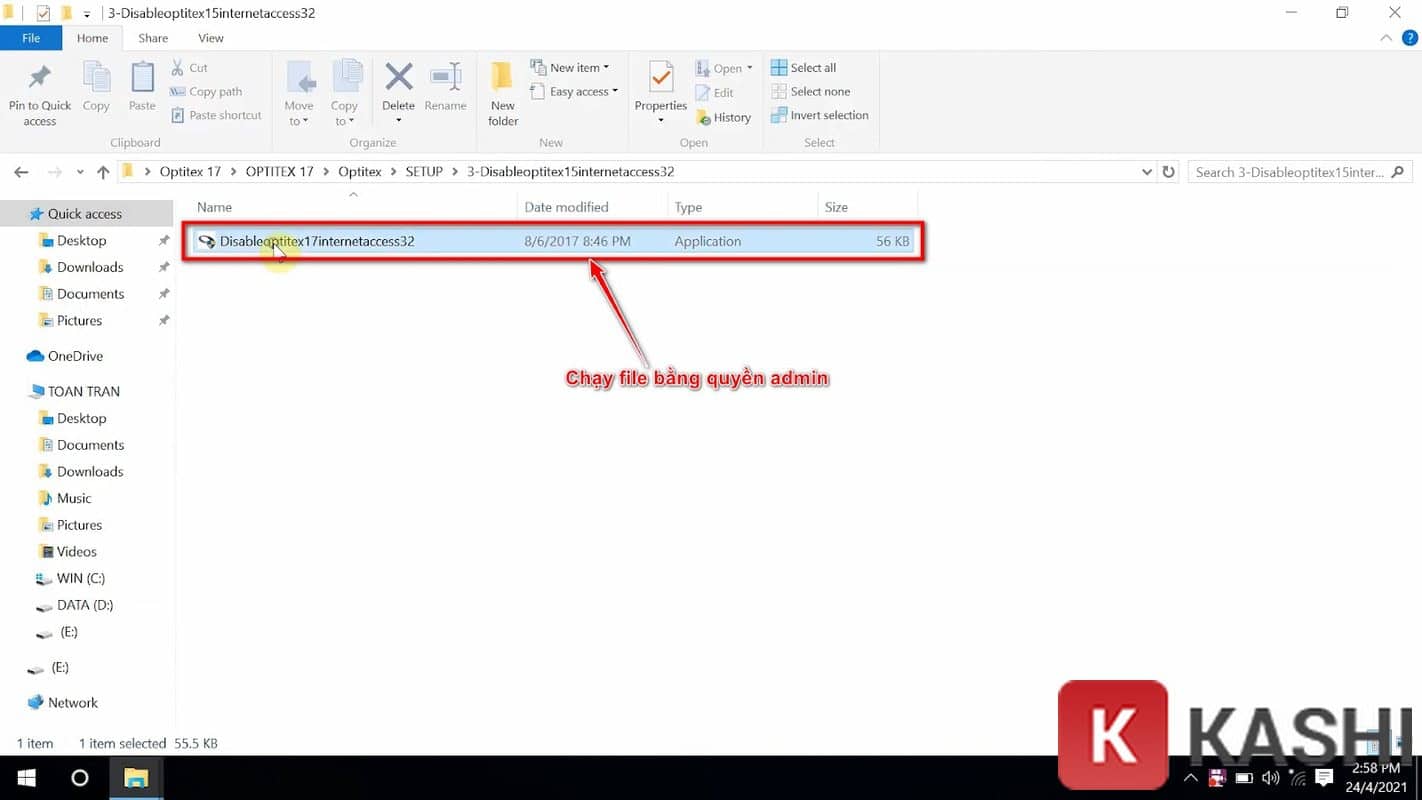Image resolution: width=1422 pixels, height=800 pixels.
Task: Expand the address bar history dropdown
Action: [1147, 171]
